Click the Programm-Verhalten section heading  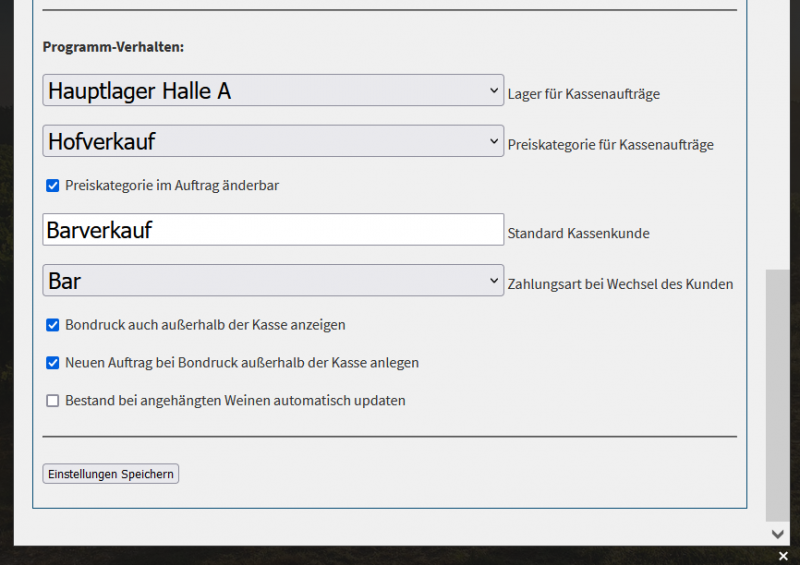coord(113,47)
